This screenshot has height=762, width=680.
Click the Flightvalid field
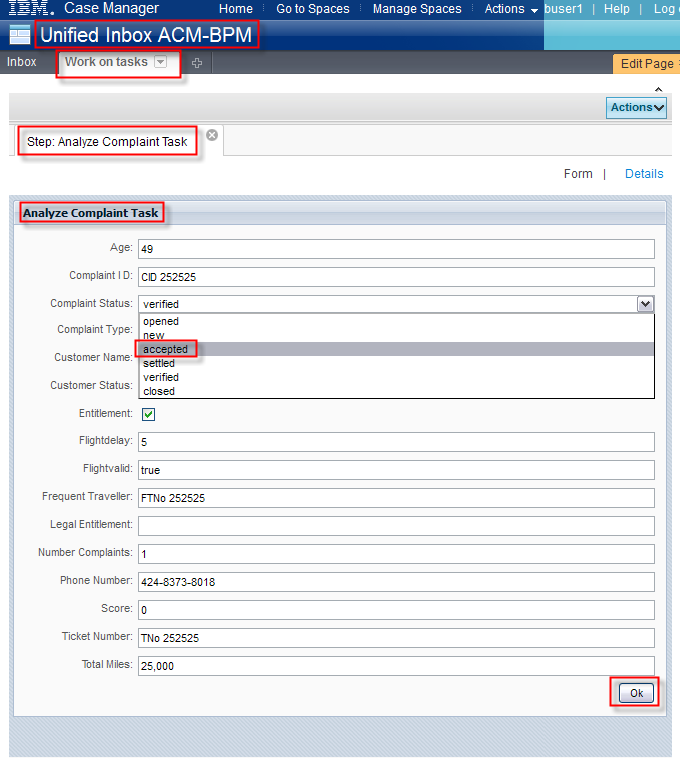[x=396, y=470]
